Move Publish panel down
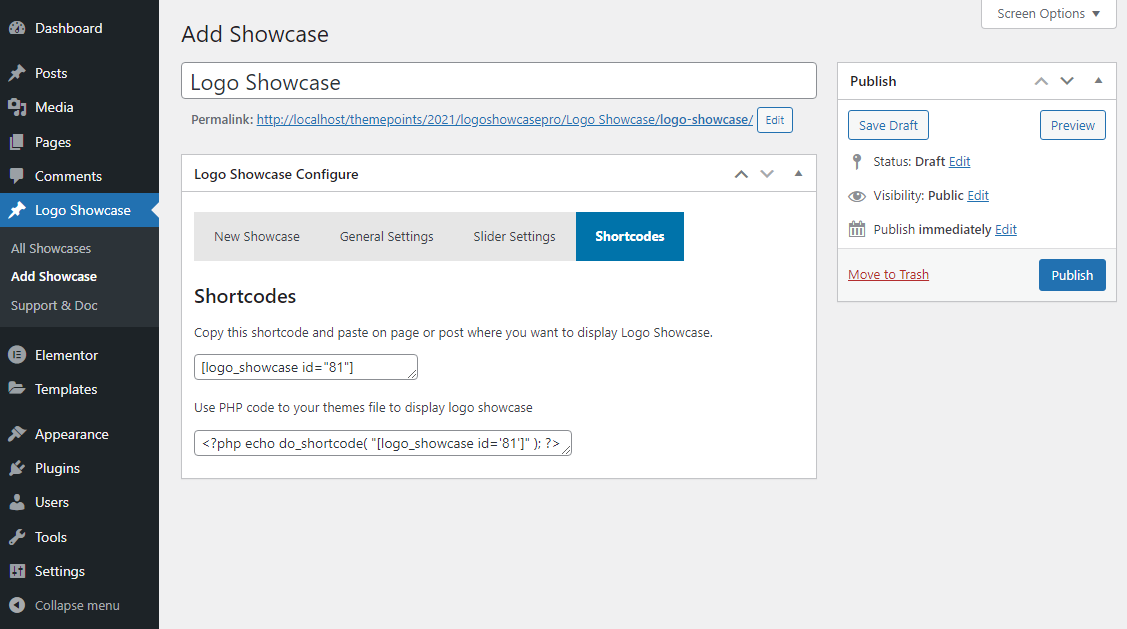 click(x=1067, y=81)
